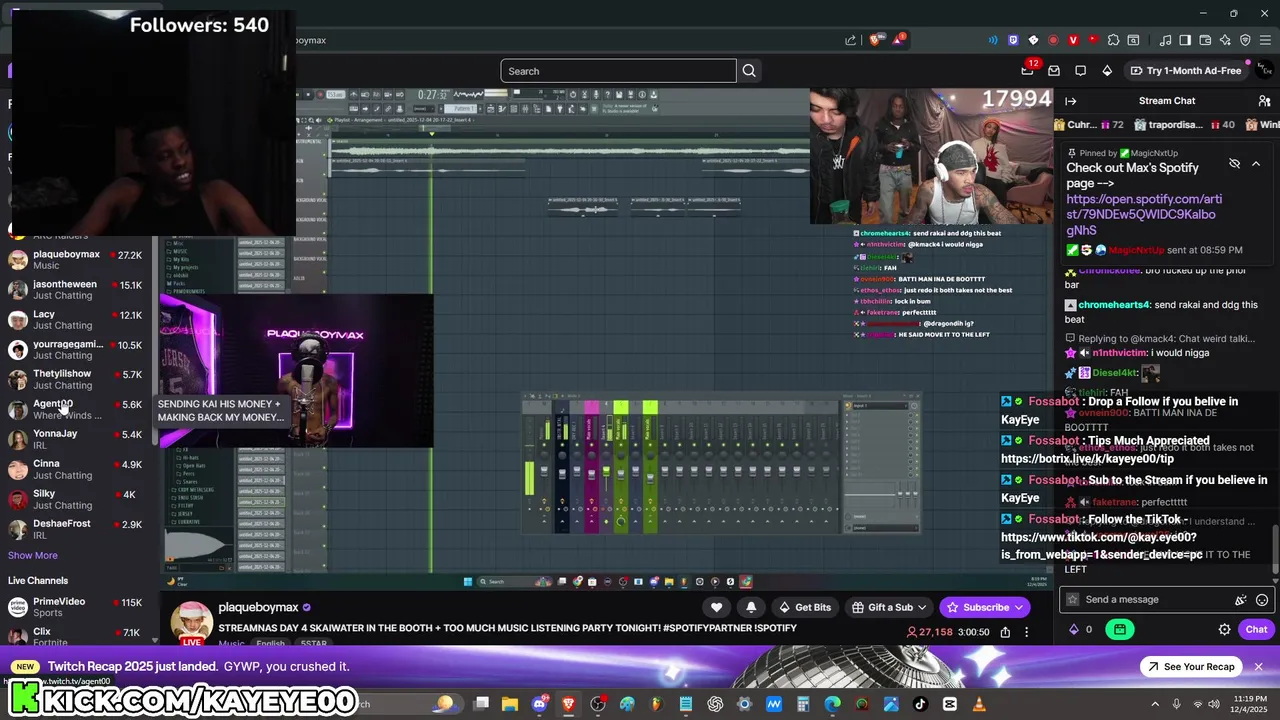Open the Twitch inbox notifications icon
The height and width of the screenshot is (720, 1280).
coord(1054,71)
